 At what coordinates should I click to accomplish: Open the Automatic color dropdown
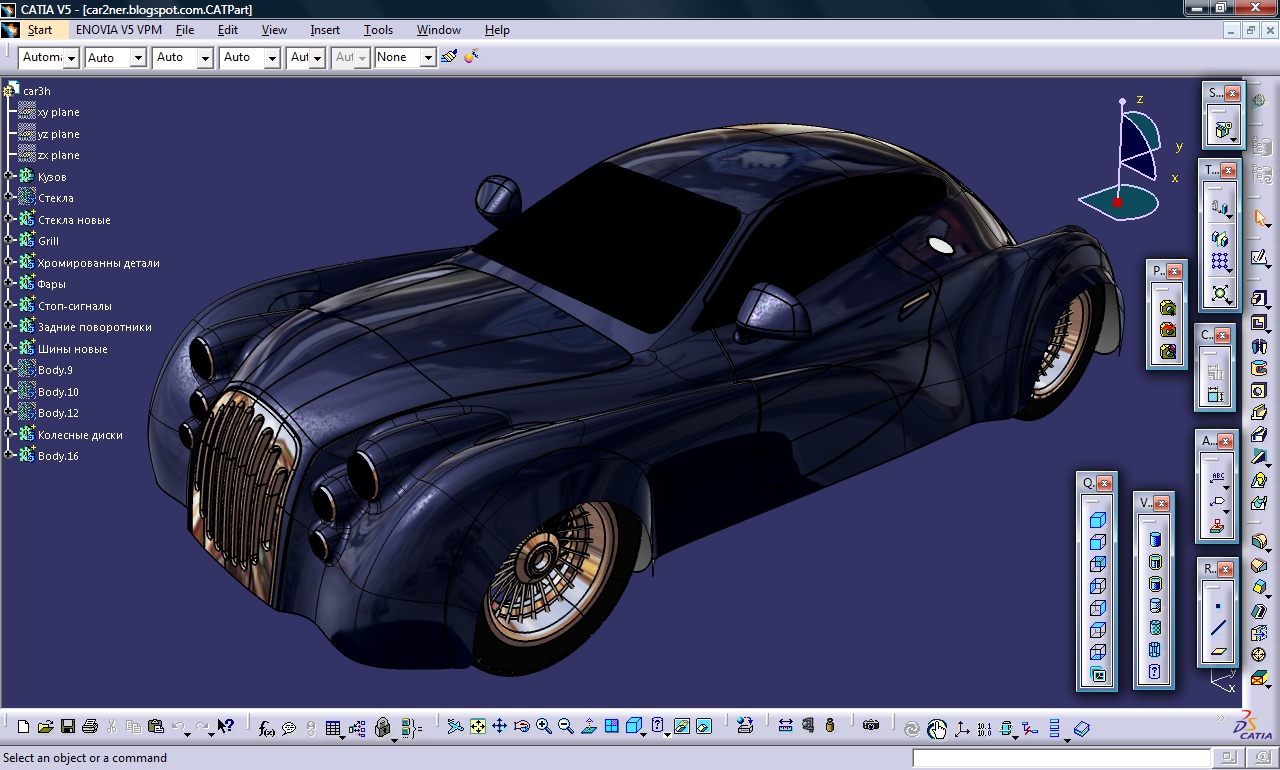71,58
